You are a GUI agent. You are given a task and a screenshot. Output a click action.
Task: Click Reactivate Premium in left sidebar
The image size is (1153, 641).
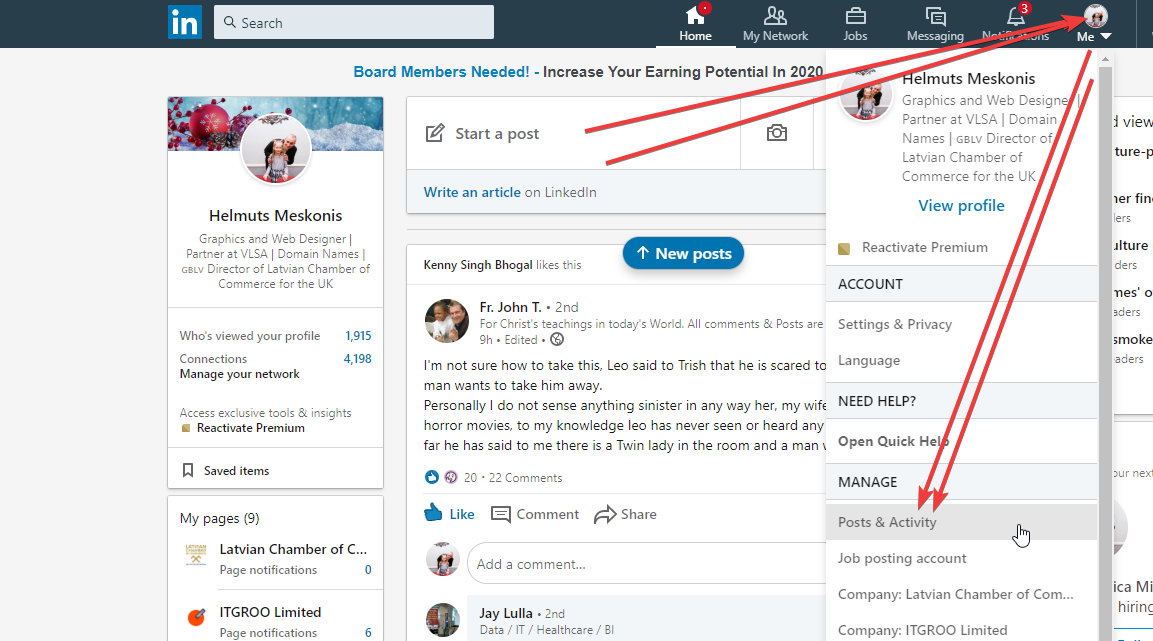250,428
